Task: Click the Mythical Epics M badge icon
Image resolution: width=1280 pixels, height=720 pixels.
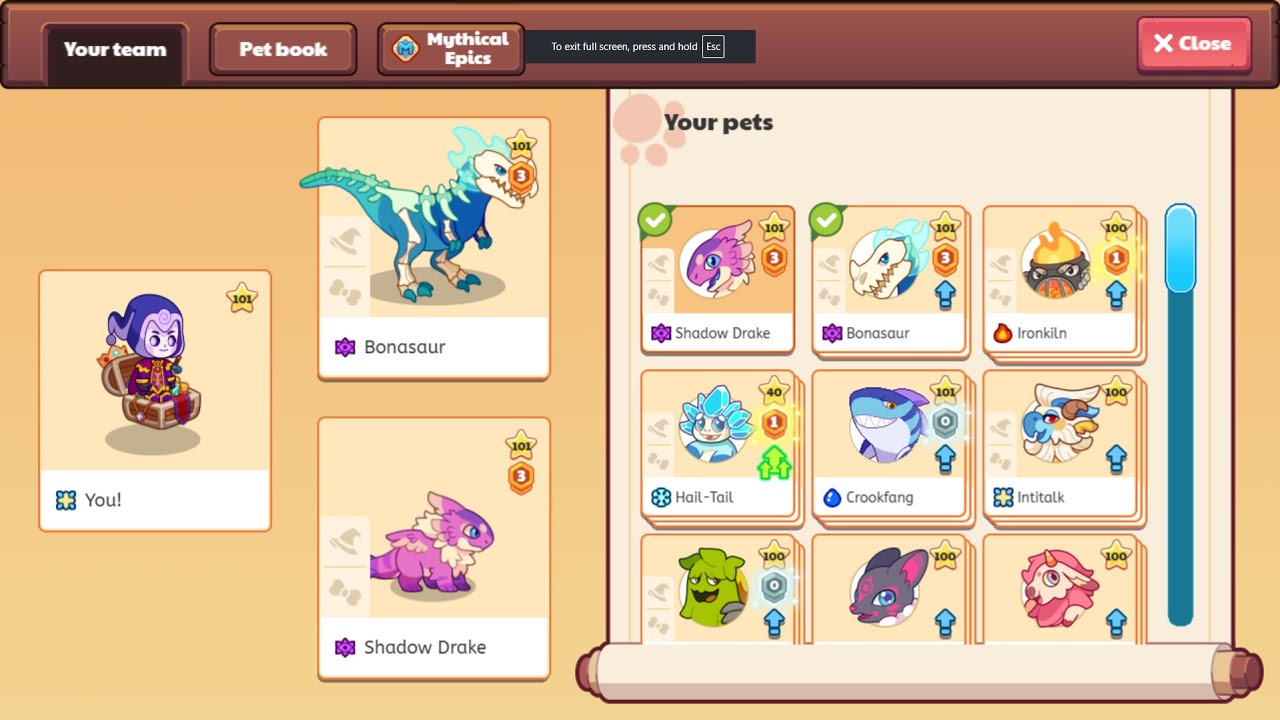Action: (x=405, y=48)
